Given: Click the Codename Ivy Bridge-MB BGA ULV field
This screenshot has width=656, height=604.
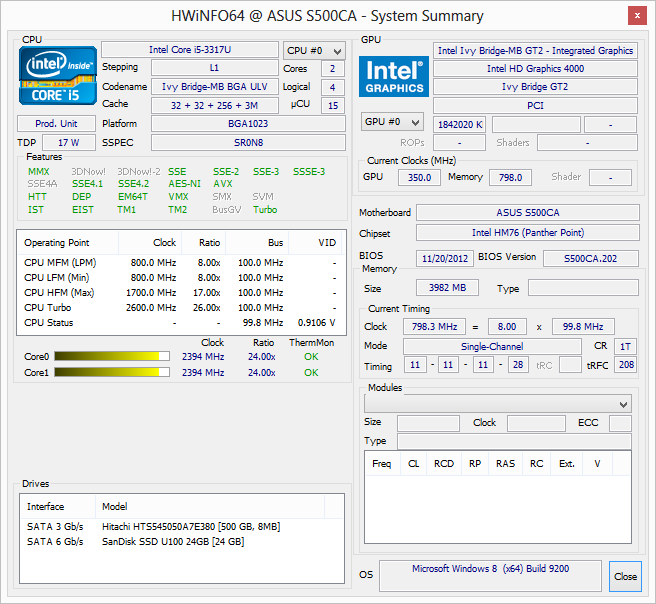Looking at the screenshot, I should click(214, 87).
